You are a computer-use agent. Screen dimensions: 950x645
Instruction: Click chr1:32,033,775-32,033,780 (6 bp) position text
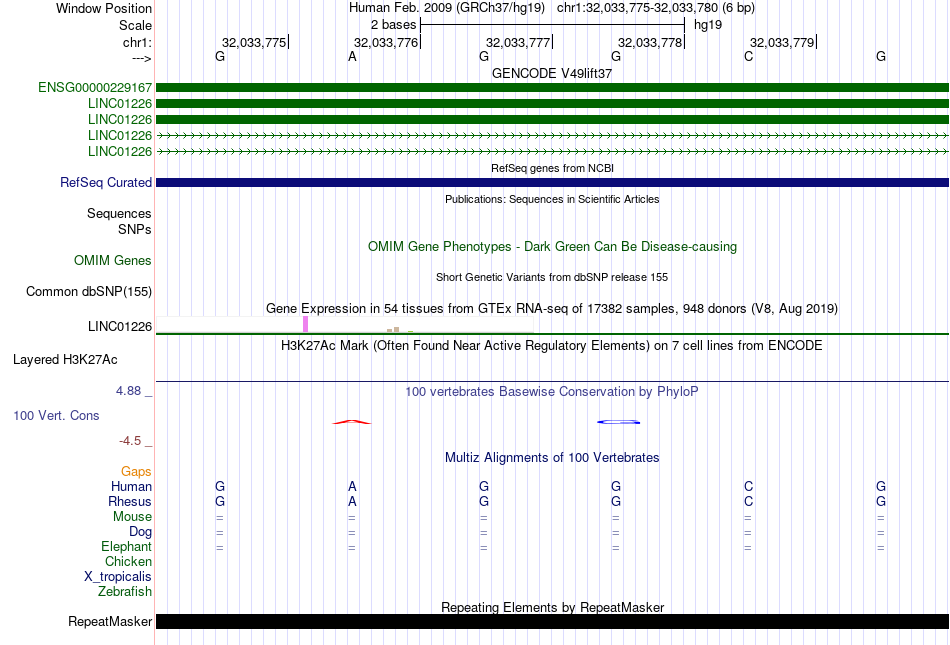(x=656, y=8)
